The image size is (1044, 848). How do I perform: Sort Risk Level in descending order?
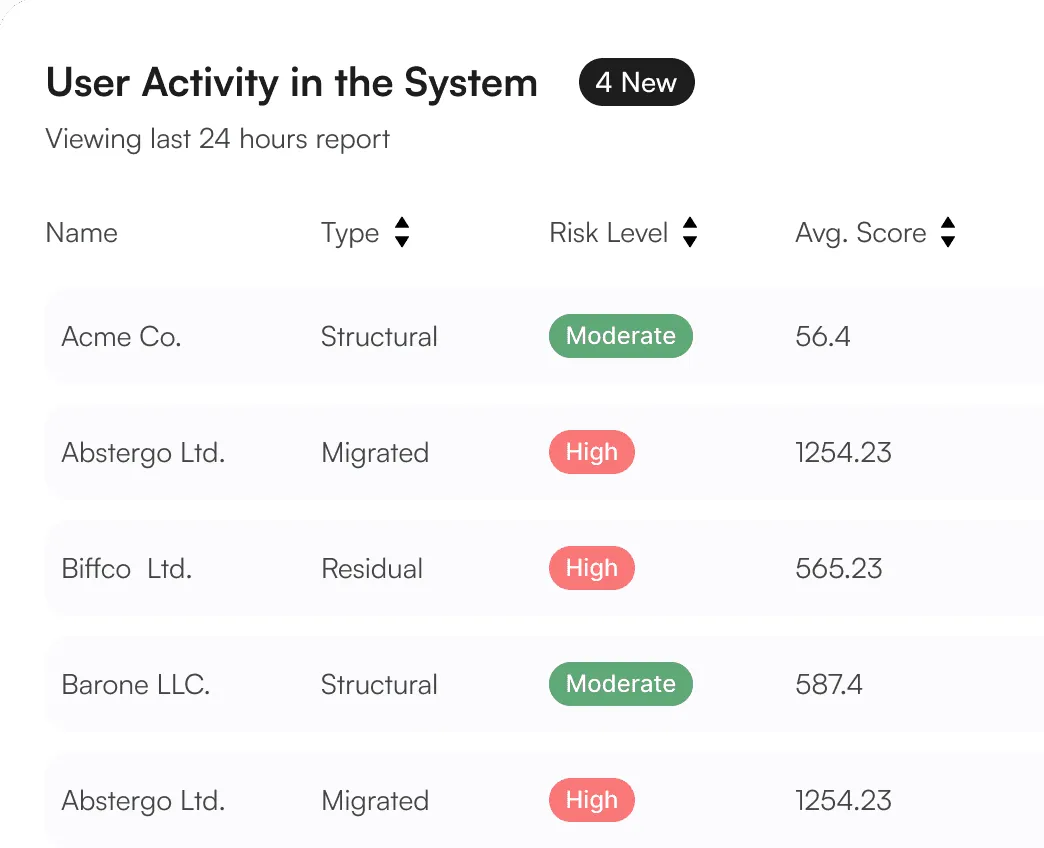(690, 241)
